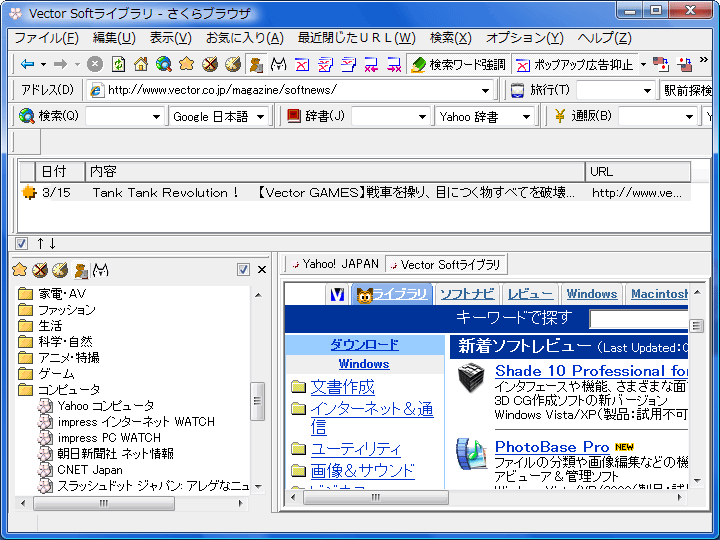Toggle the checkbox in the sidebar header
Screen dimensions: 720x540
(243, 270)
